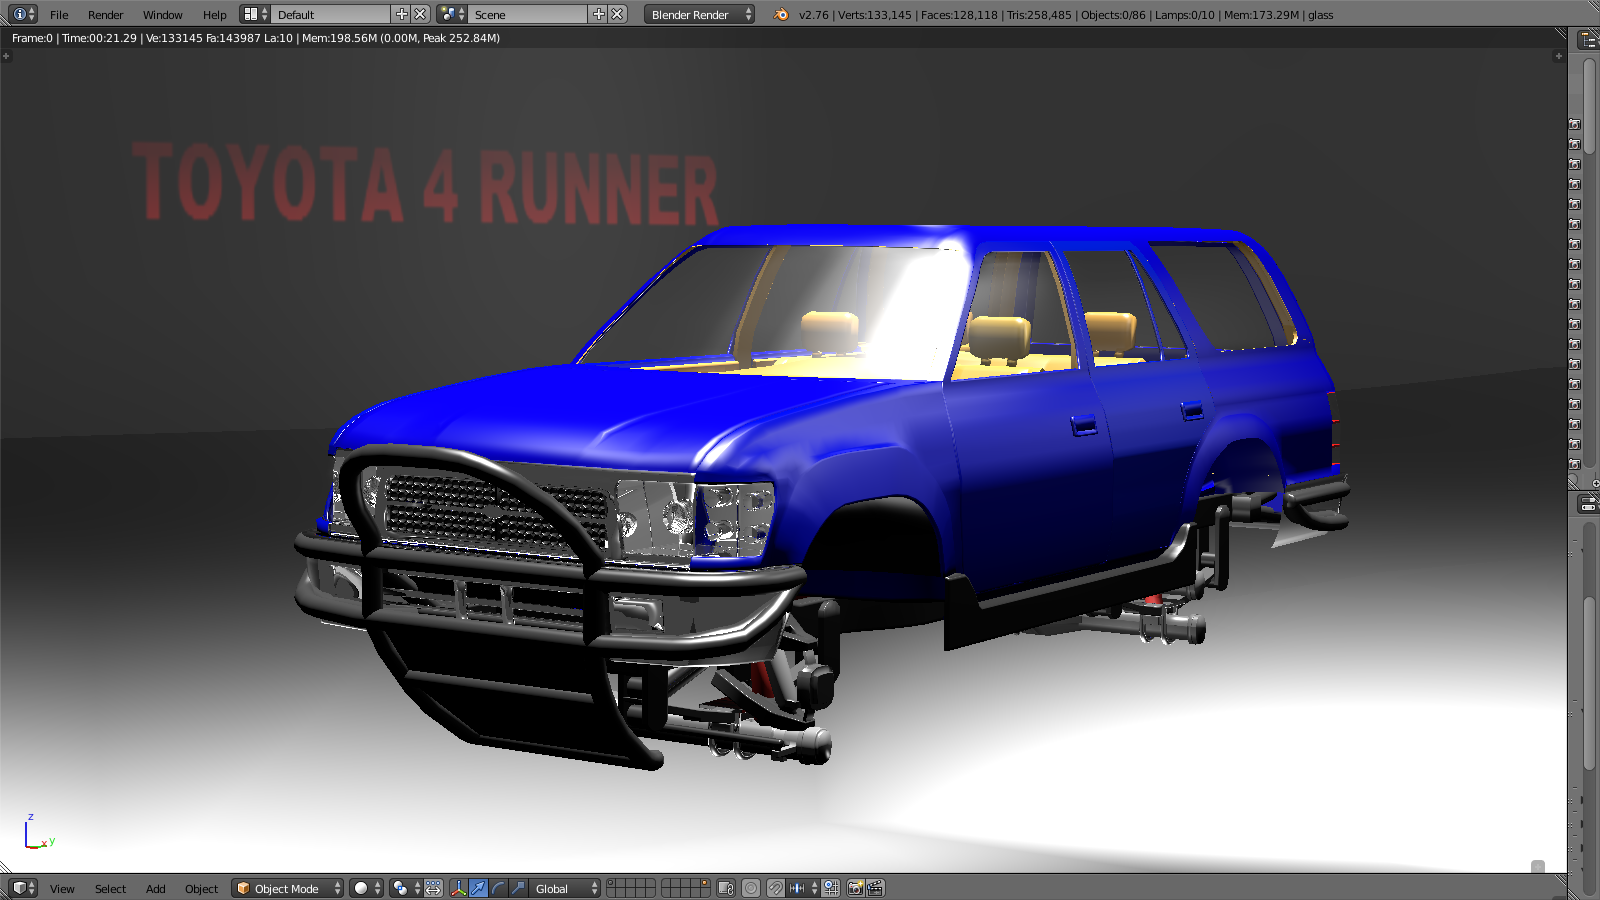
Task: Click the Frame:0 render info text
Action: [256, 38]
